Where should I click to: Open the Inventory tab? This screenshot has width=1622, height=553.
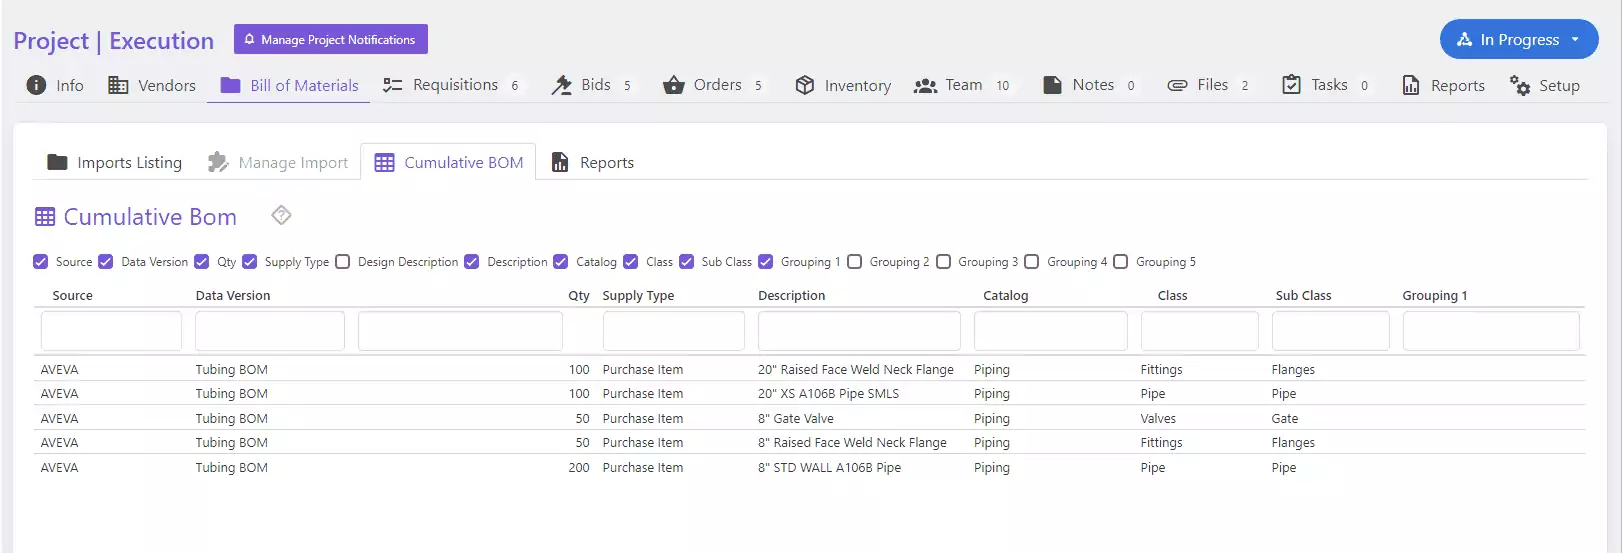click(843, 85)
